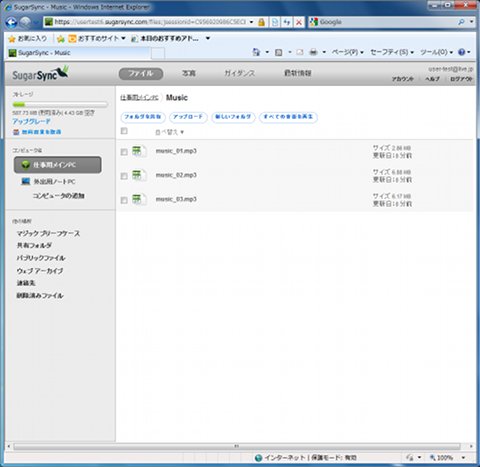Click the printer icon in command bar
This screenshot has height=467, width=480.
[x=313, y=52]
